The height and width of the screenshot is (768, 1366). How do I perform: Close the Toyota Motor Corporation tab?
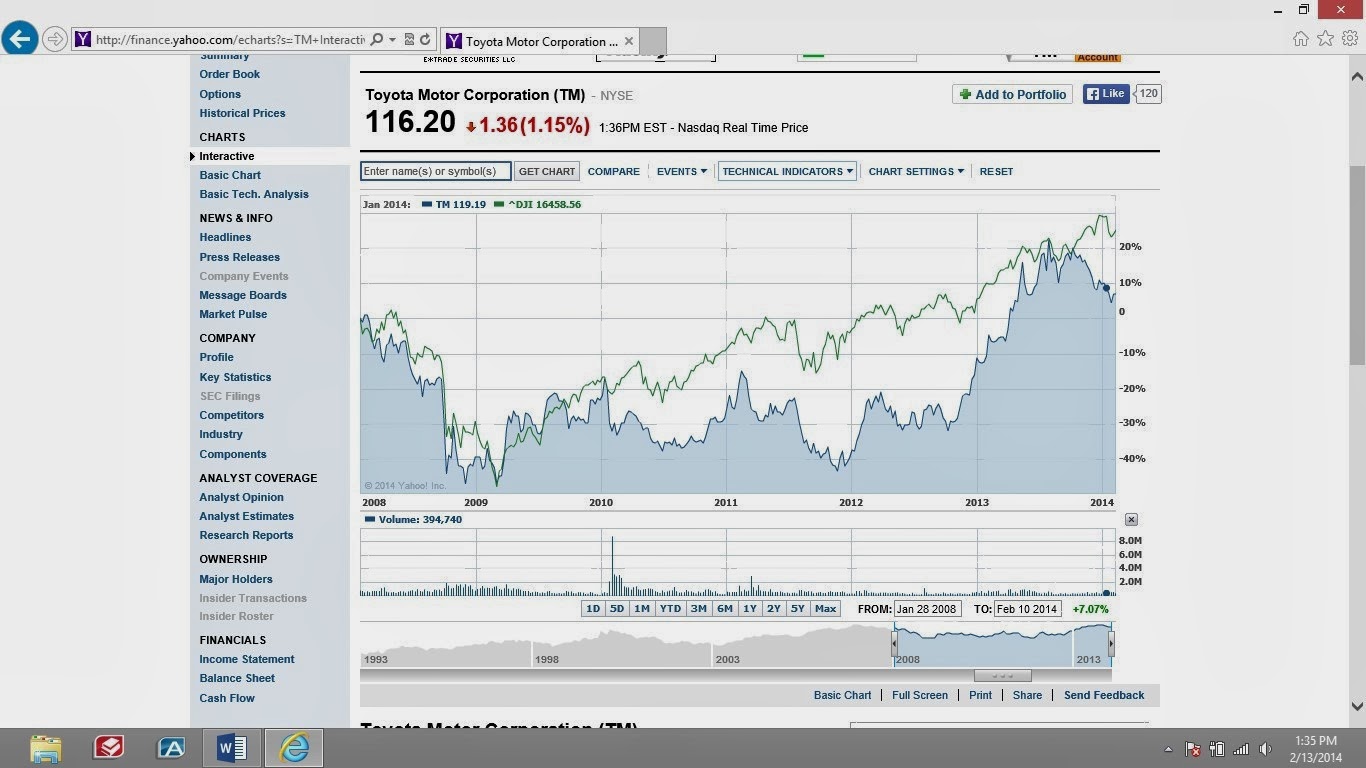click(629, 41)
